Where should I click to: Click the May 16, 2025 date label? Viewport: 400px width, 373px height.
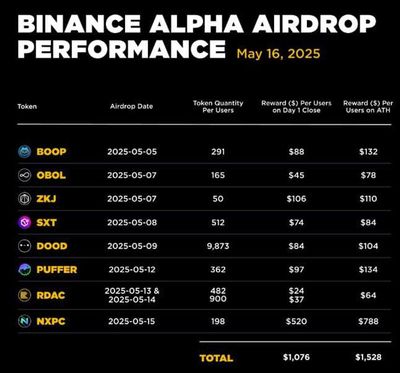tap(278, 54)
